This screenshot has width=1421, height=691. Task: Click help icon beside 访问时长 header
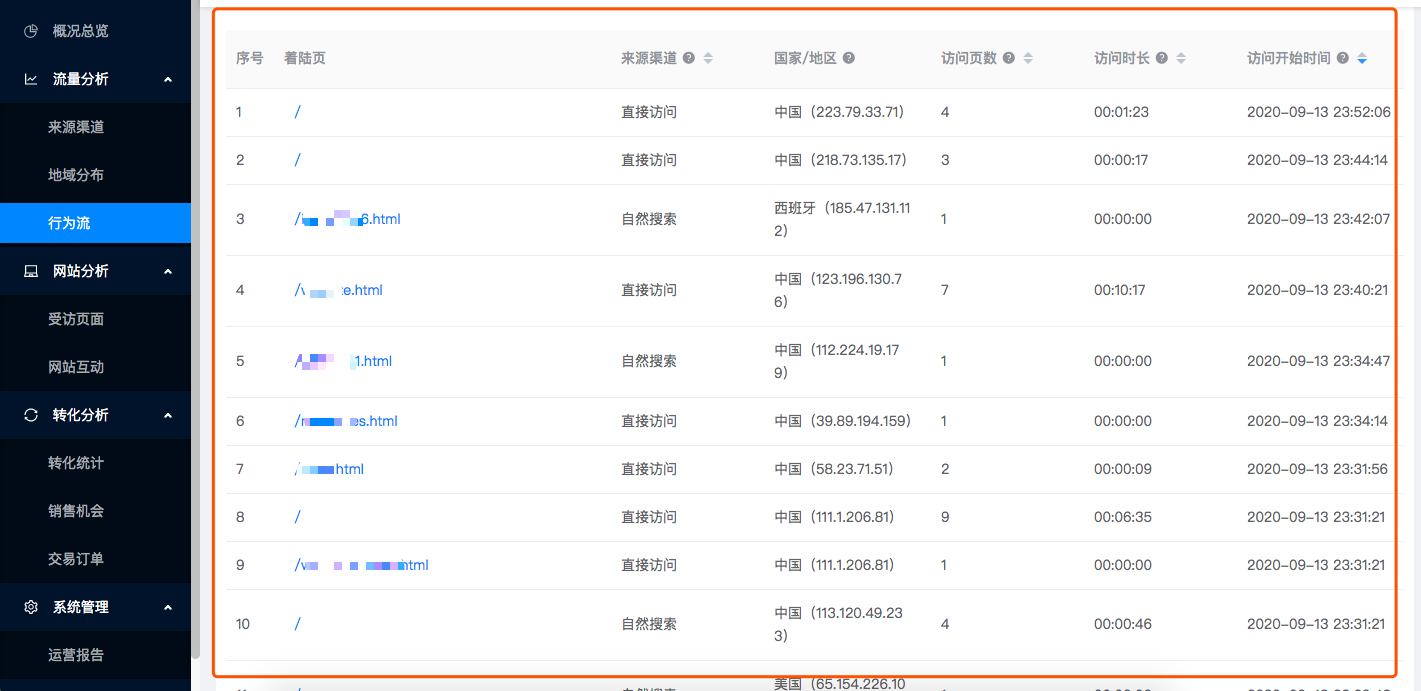[x=1162, y=58]
